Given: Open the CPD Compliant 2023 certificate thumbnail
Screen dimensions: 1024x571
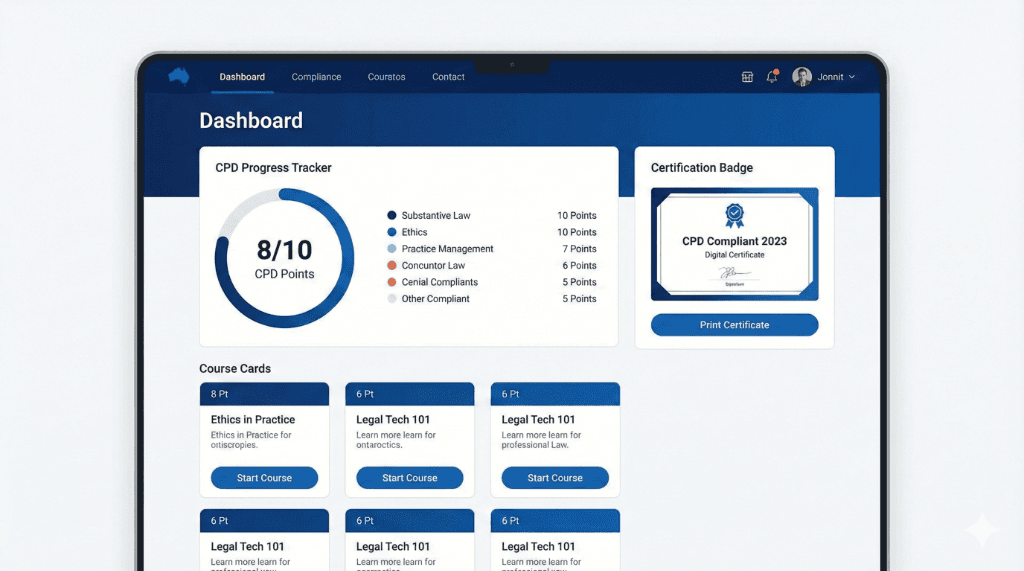Looking at the screenshot, I should click(x=734, y=244).
